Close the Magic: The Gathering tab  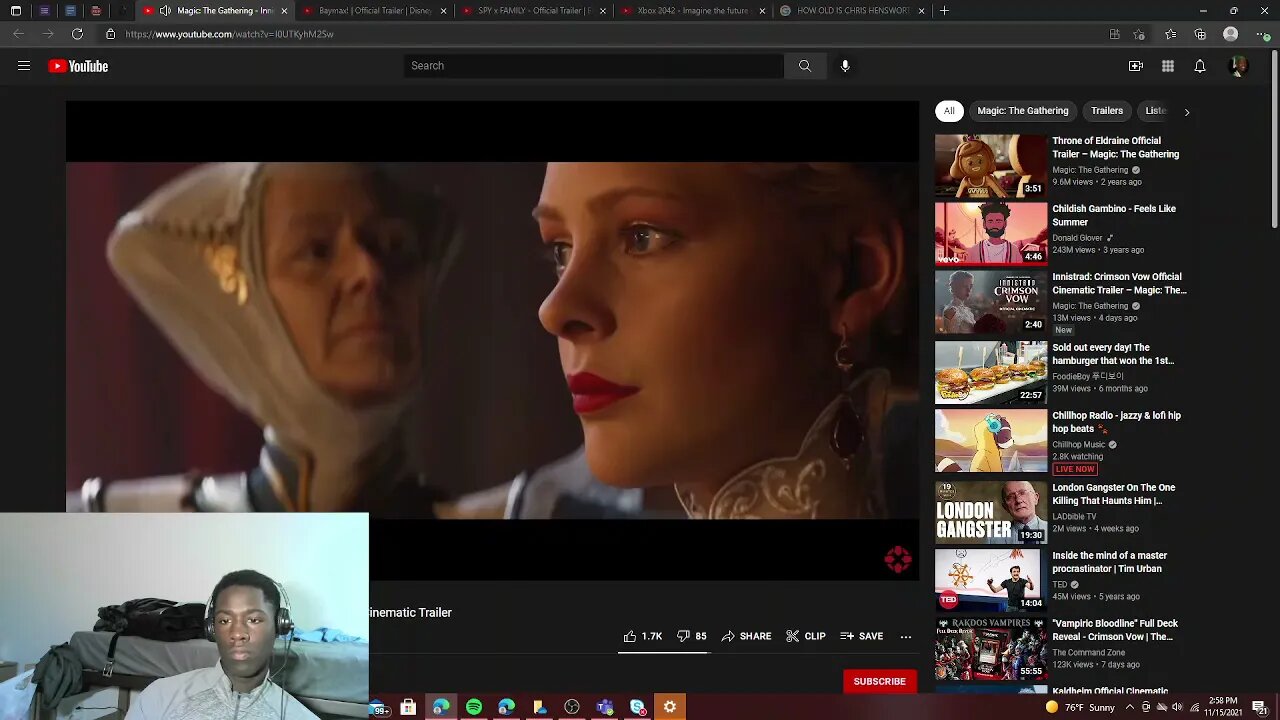[x=284, y=11]
